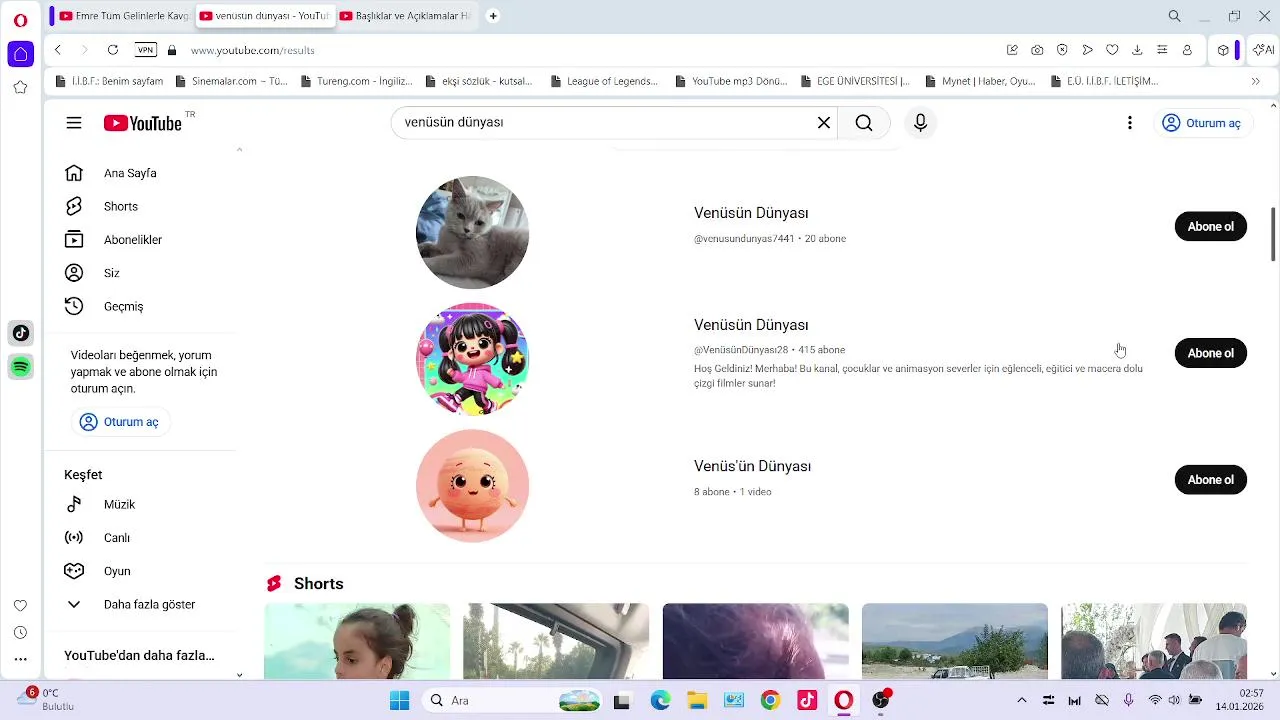Open Microsoft Edge from taskbar
1280x720 pixels.
click(x=660, y=701)
